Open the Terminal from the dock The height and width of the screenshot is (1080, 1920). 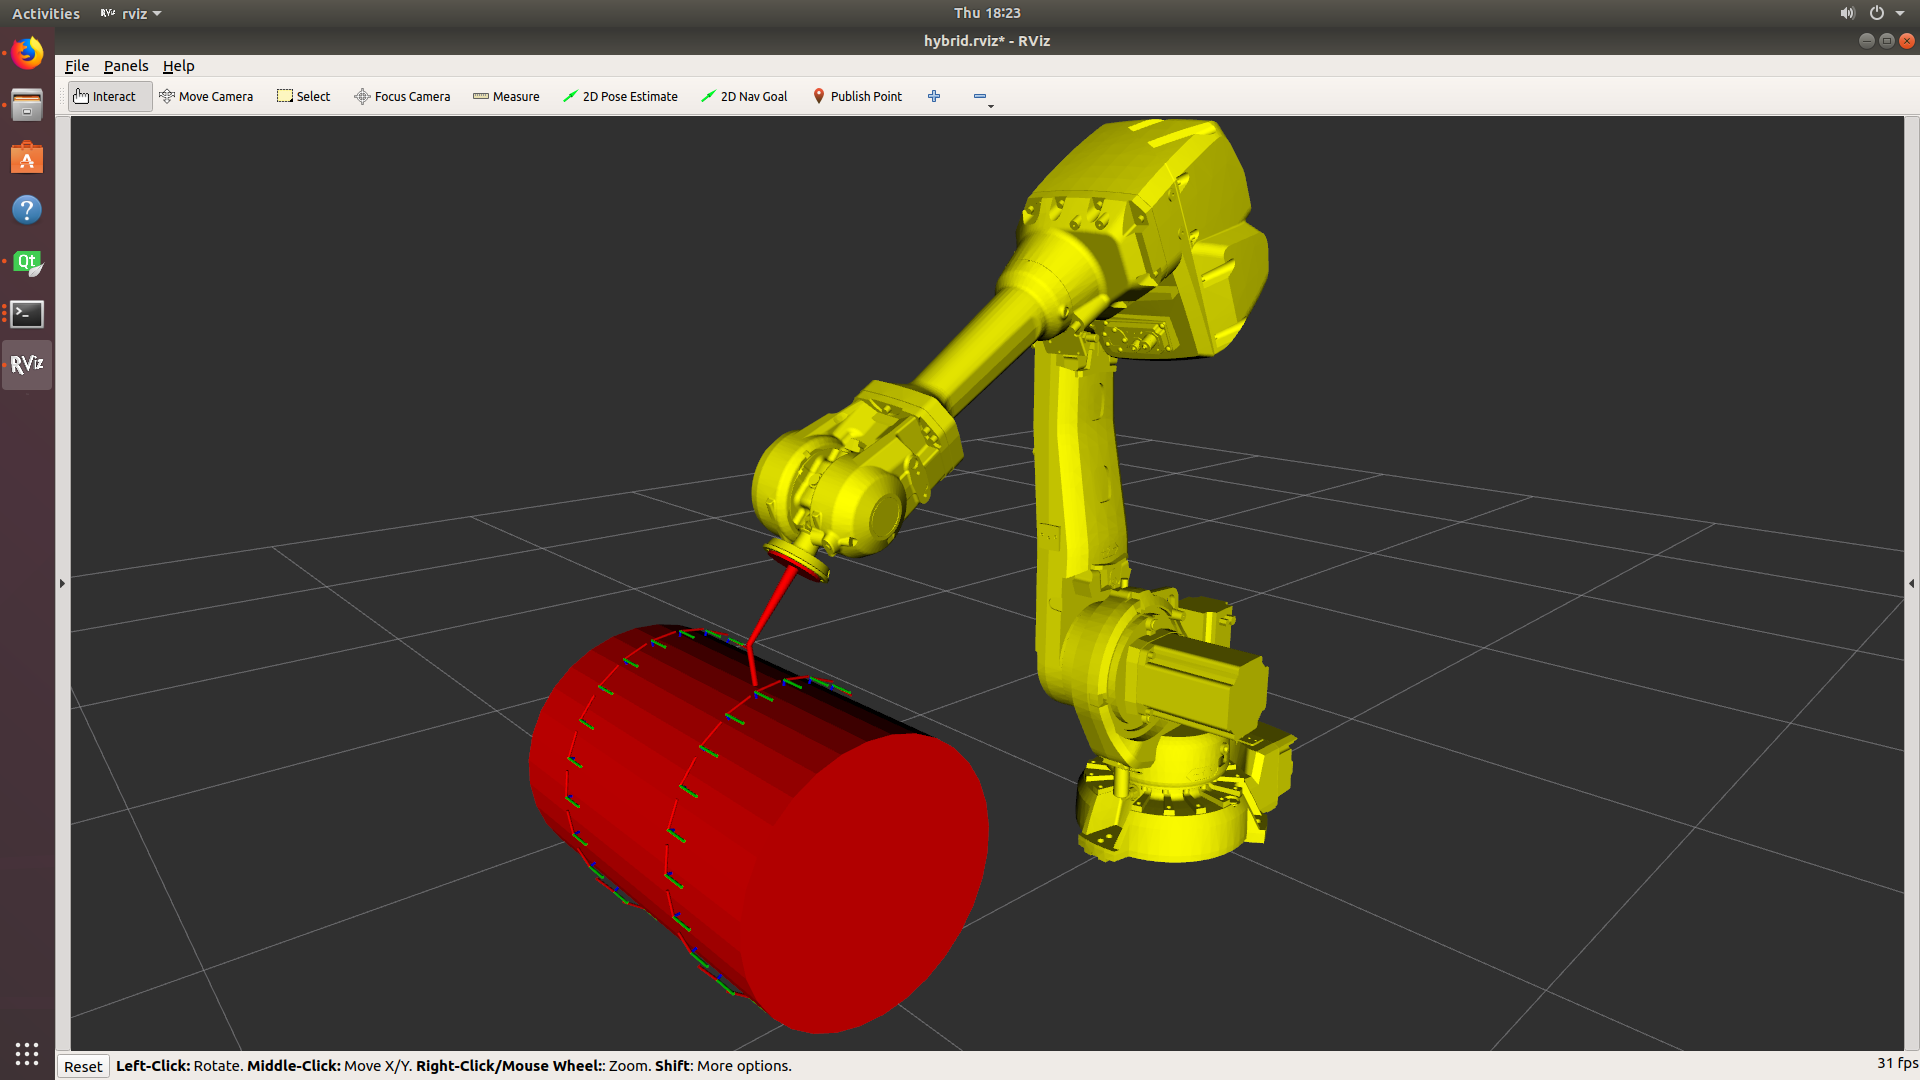(x=27, y=314)
